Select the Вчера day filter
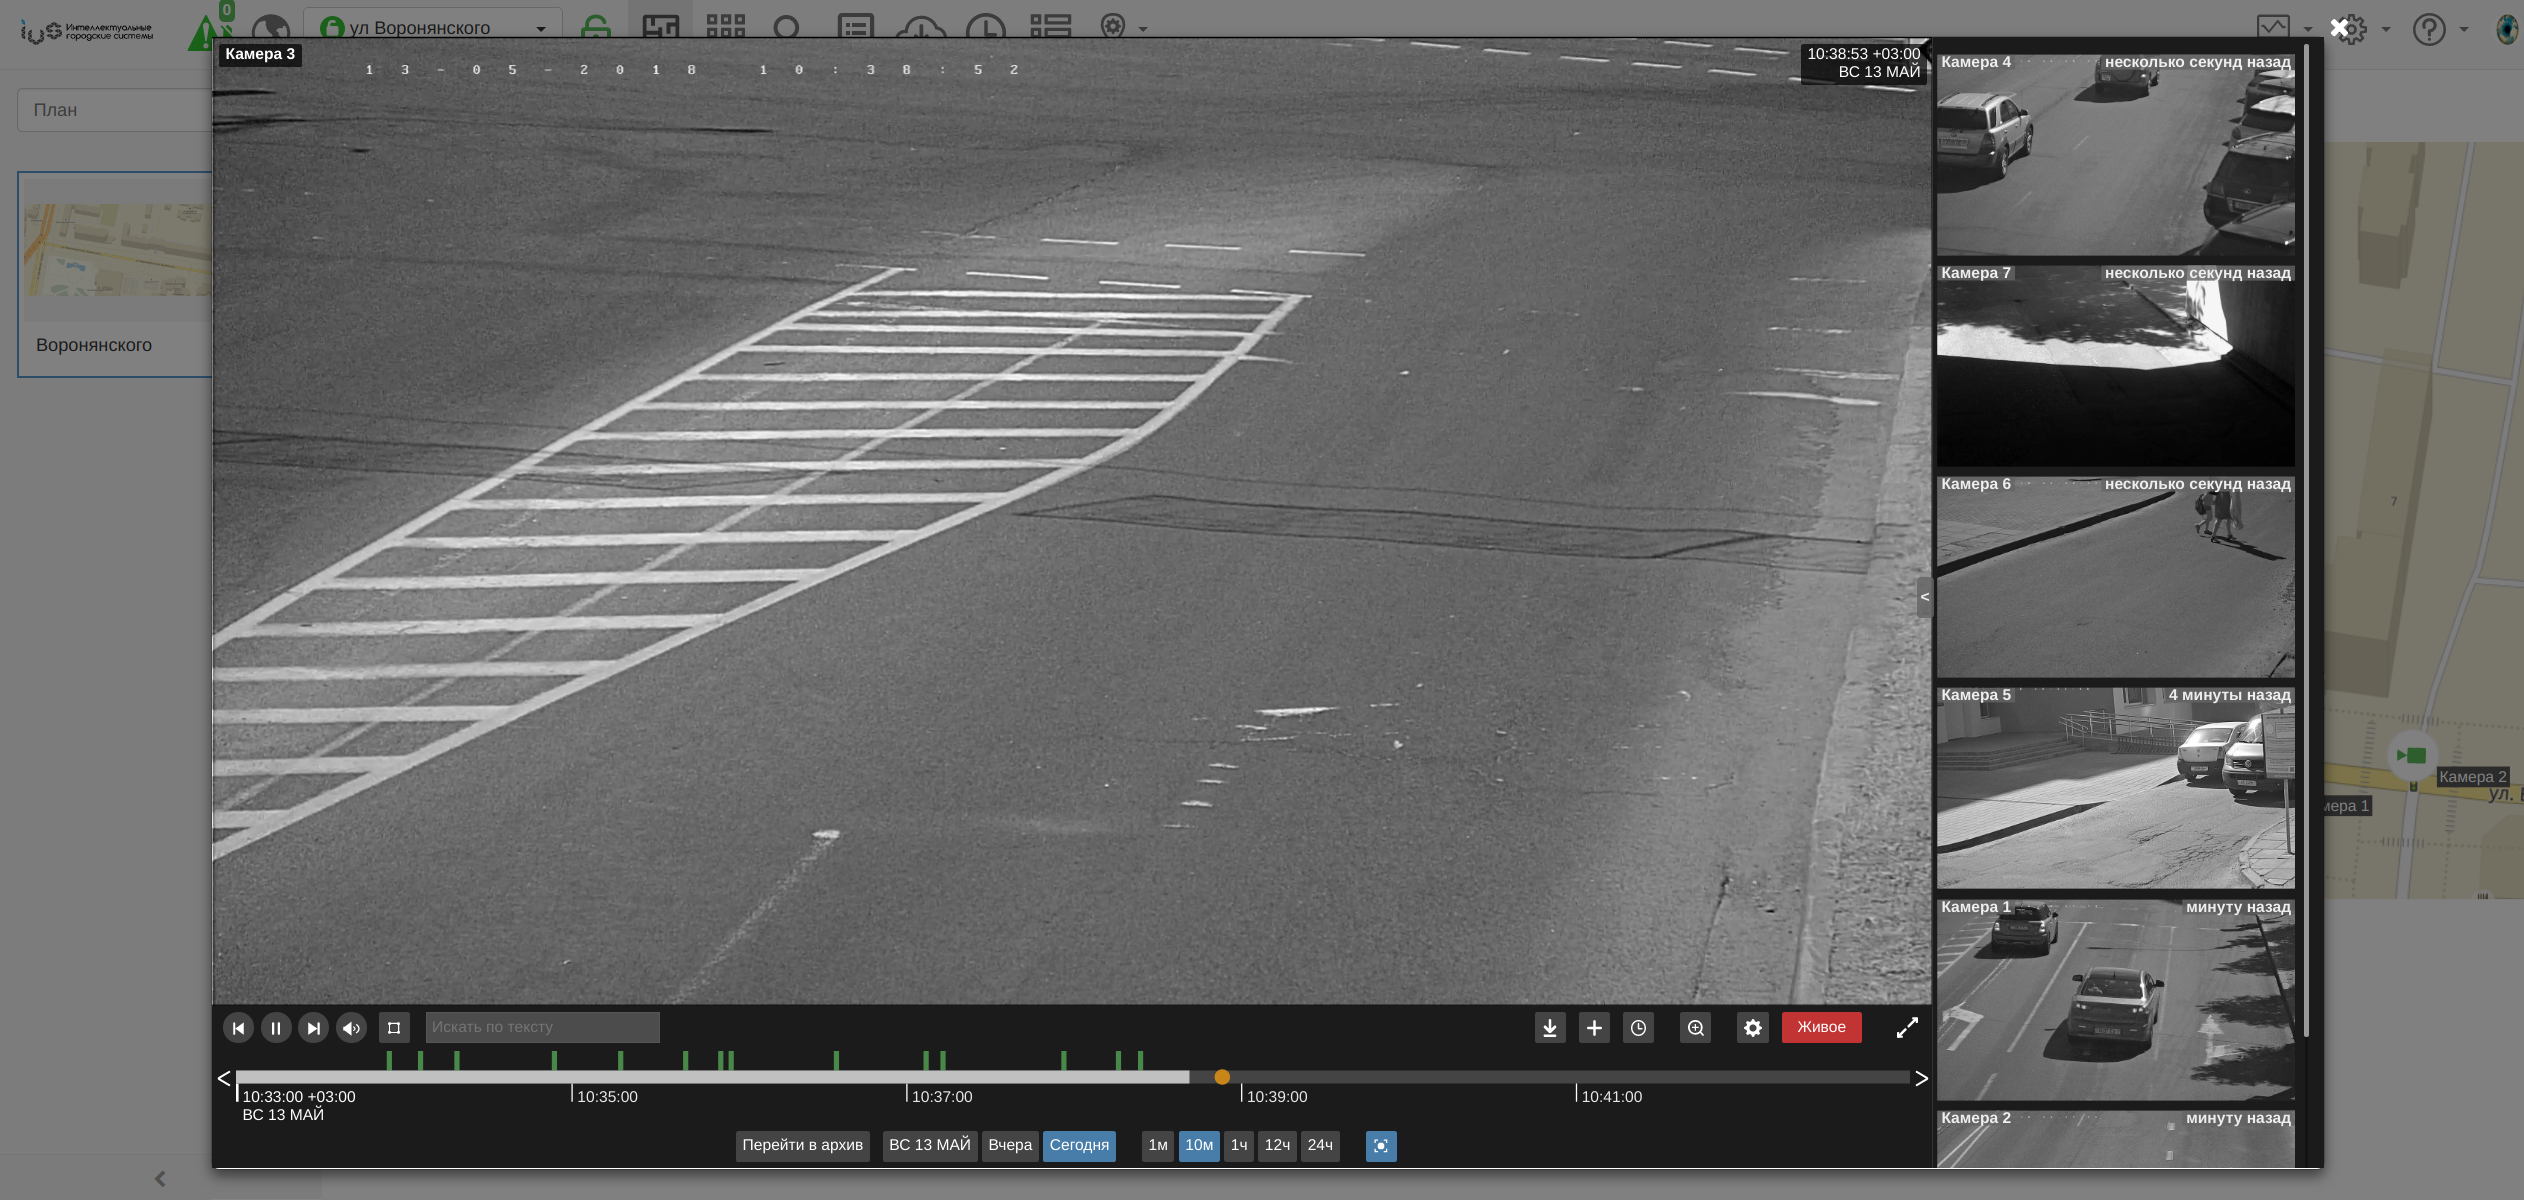The image size is (2524, 1200). tap(1010, 1145)
